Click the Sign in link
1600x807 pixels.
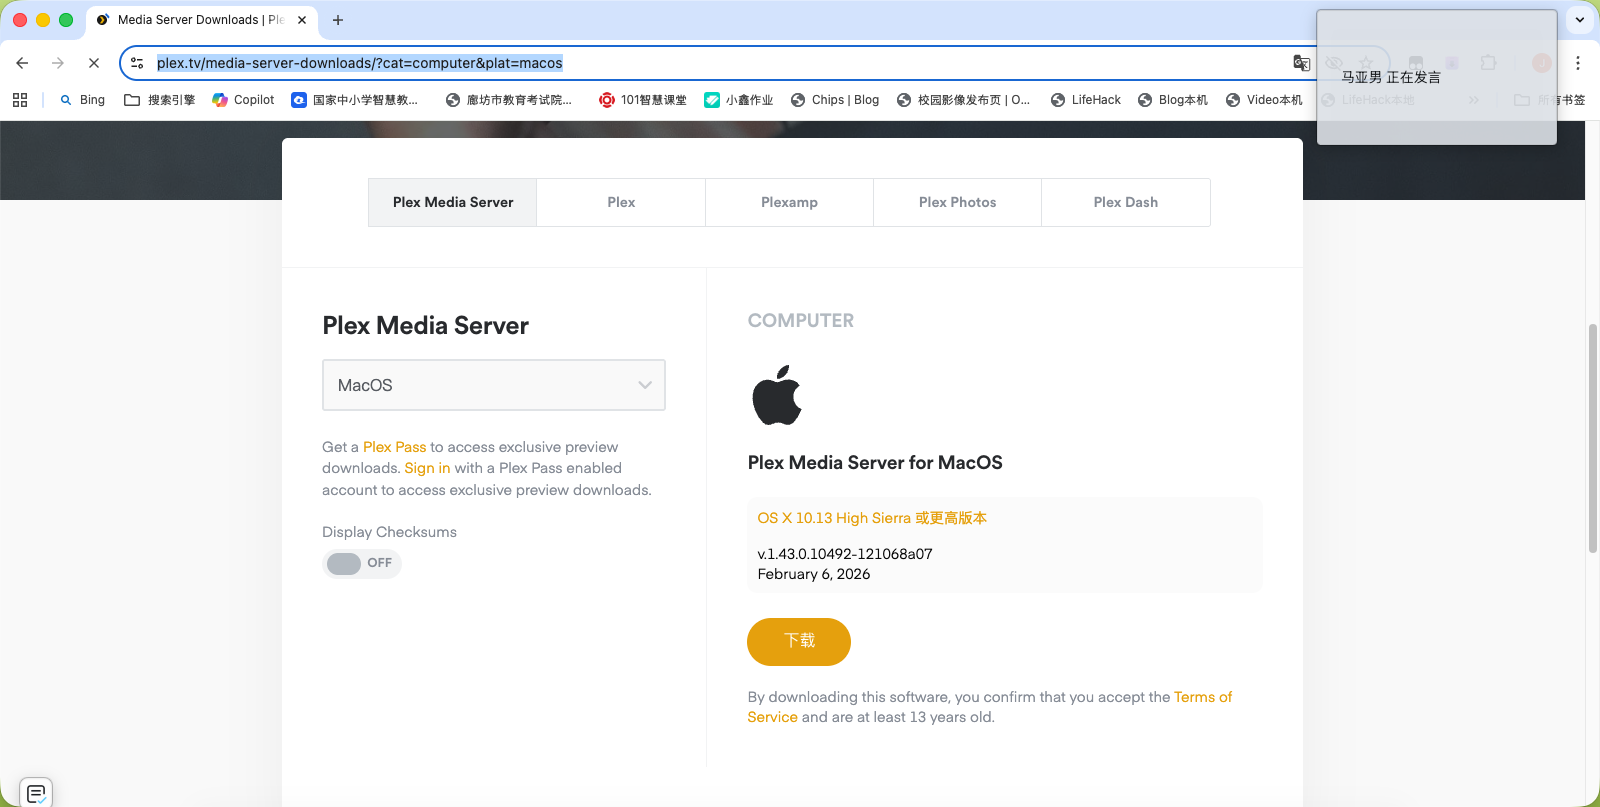coord(427,468)
